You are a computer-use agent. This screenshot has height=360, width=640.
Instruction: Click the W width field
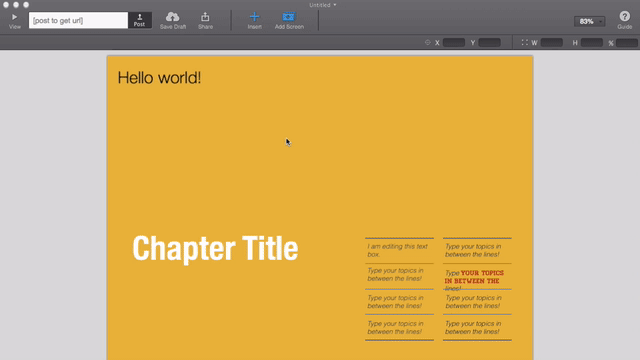pos(552,42)
